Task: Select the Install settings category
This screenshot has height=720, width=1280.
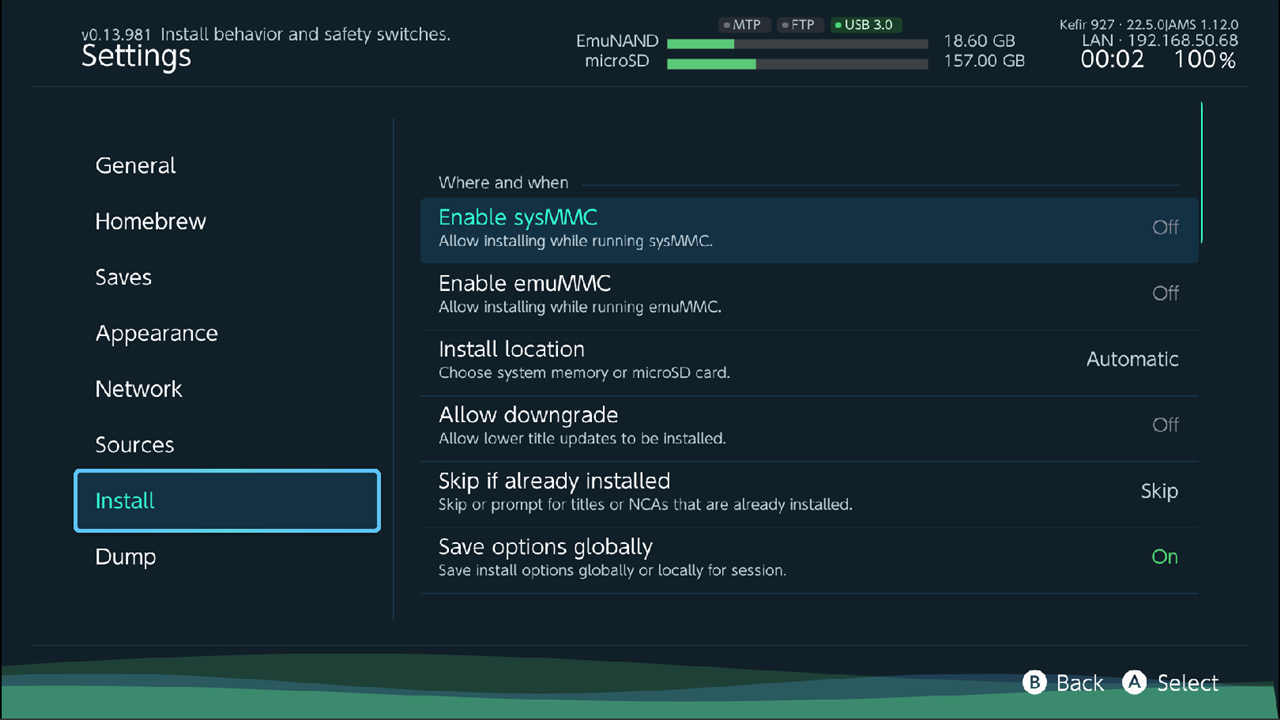Action: [x=227, y=501]
